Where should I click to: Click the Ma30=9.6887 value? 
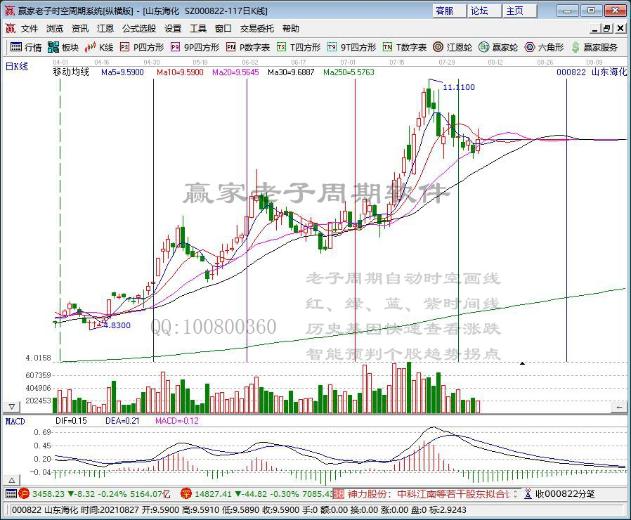(291, 72)
